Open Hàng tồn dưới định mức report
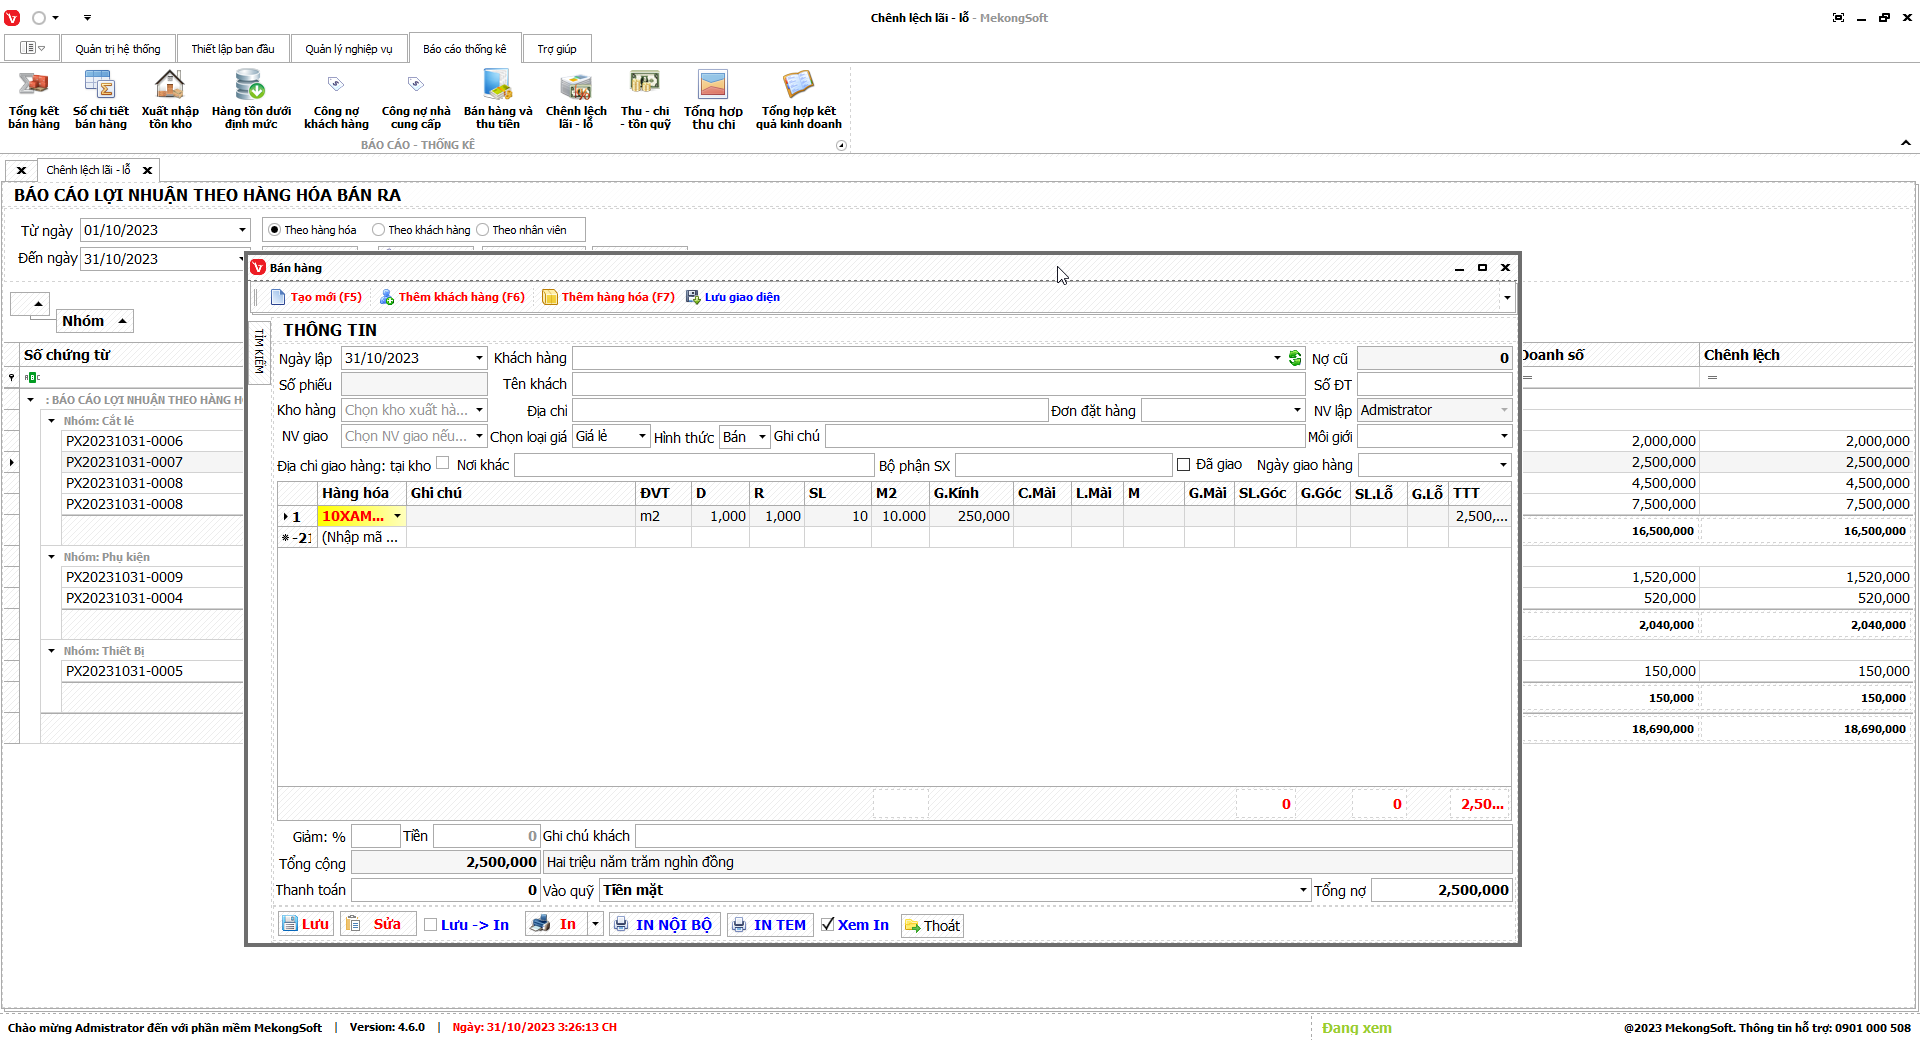The image size is (1920, 1040). (x=251, y=99)
